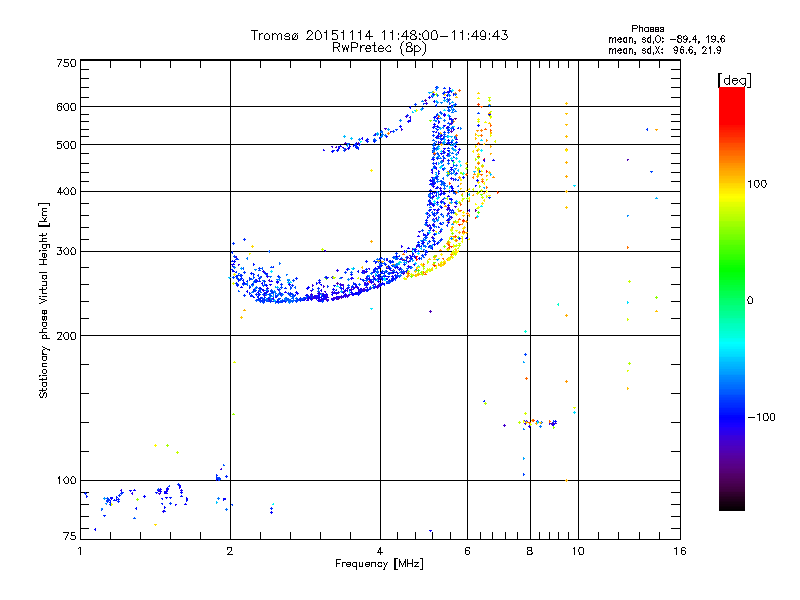Click the 'Stationary phase Virtual Height [km]' axis label
This screenshot has height=600, width=800.
coord(44,300)
